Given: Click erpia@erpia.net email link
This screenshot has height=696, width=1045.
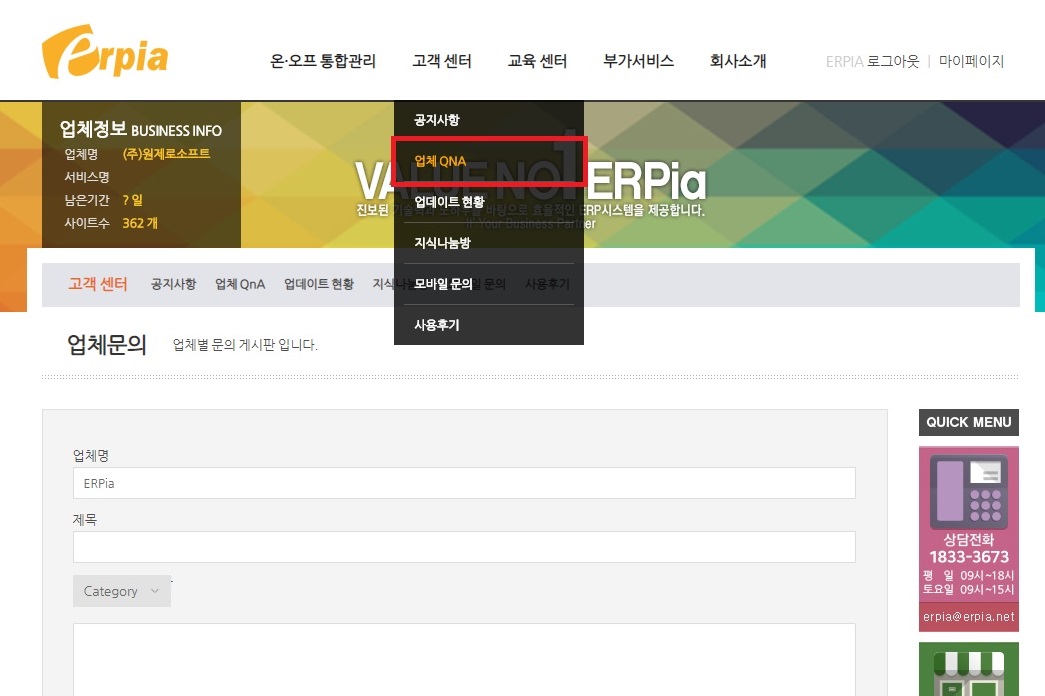Looking at the screenshot, I should click(968, 617).
